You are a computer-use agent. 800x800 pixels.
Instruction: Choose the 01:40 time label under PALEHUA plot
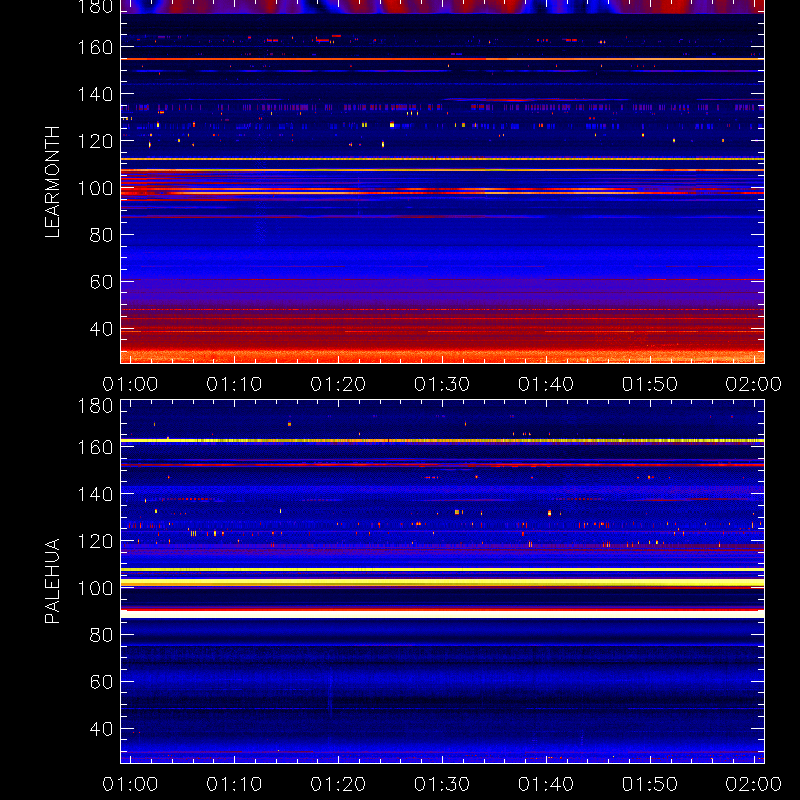(x=546, y=784)
